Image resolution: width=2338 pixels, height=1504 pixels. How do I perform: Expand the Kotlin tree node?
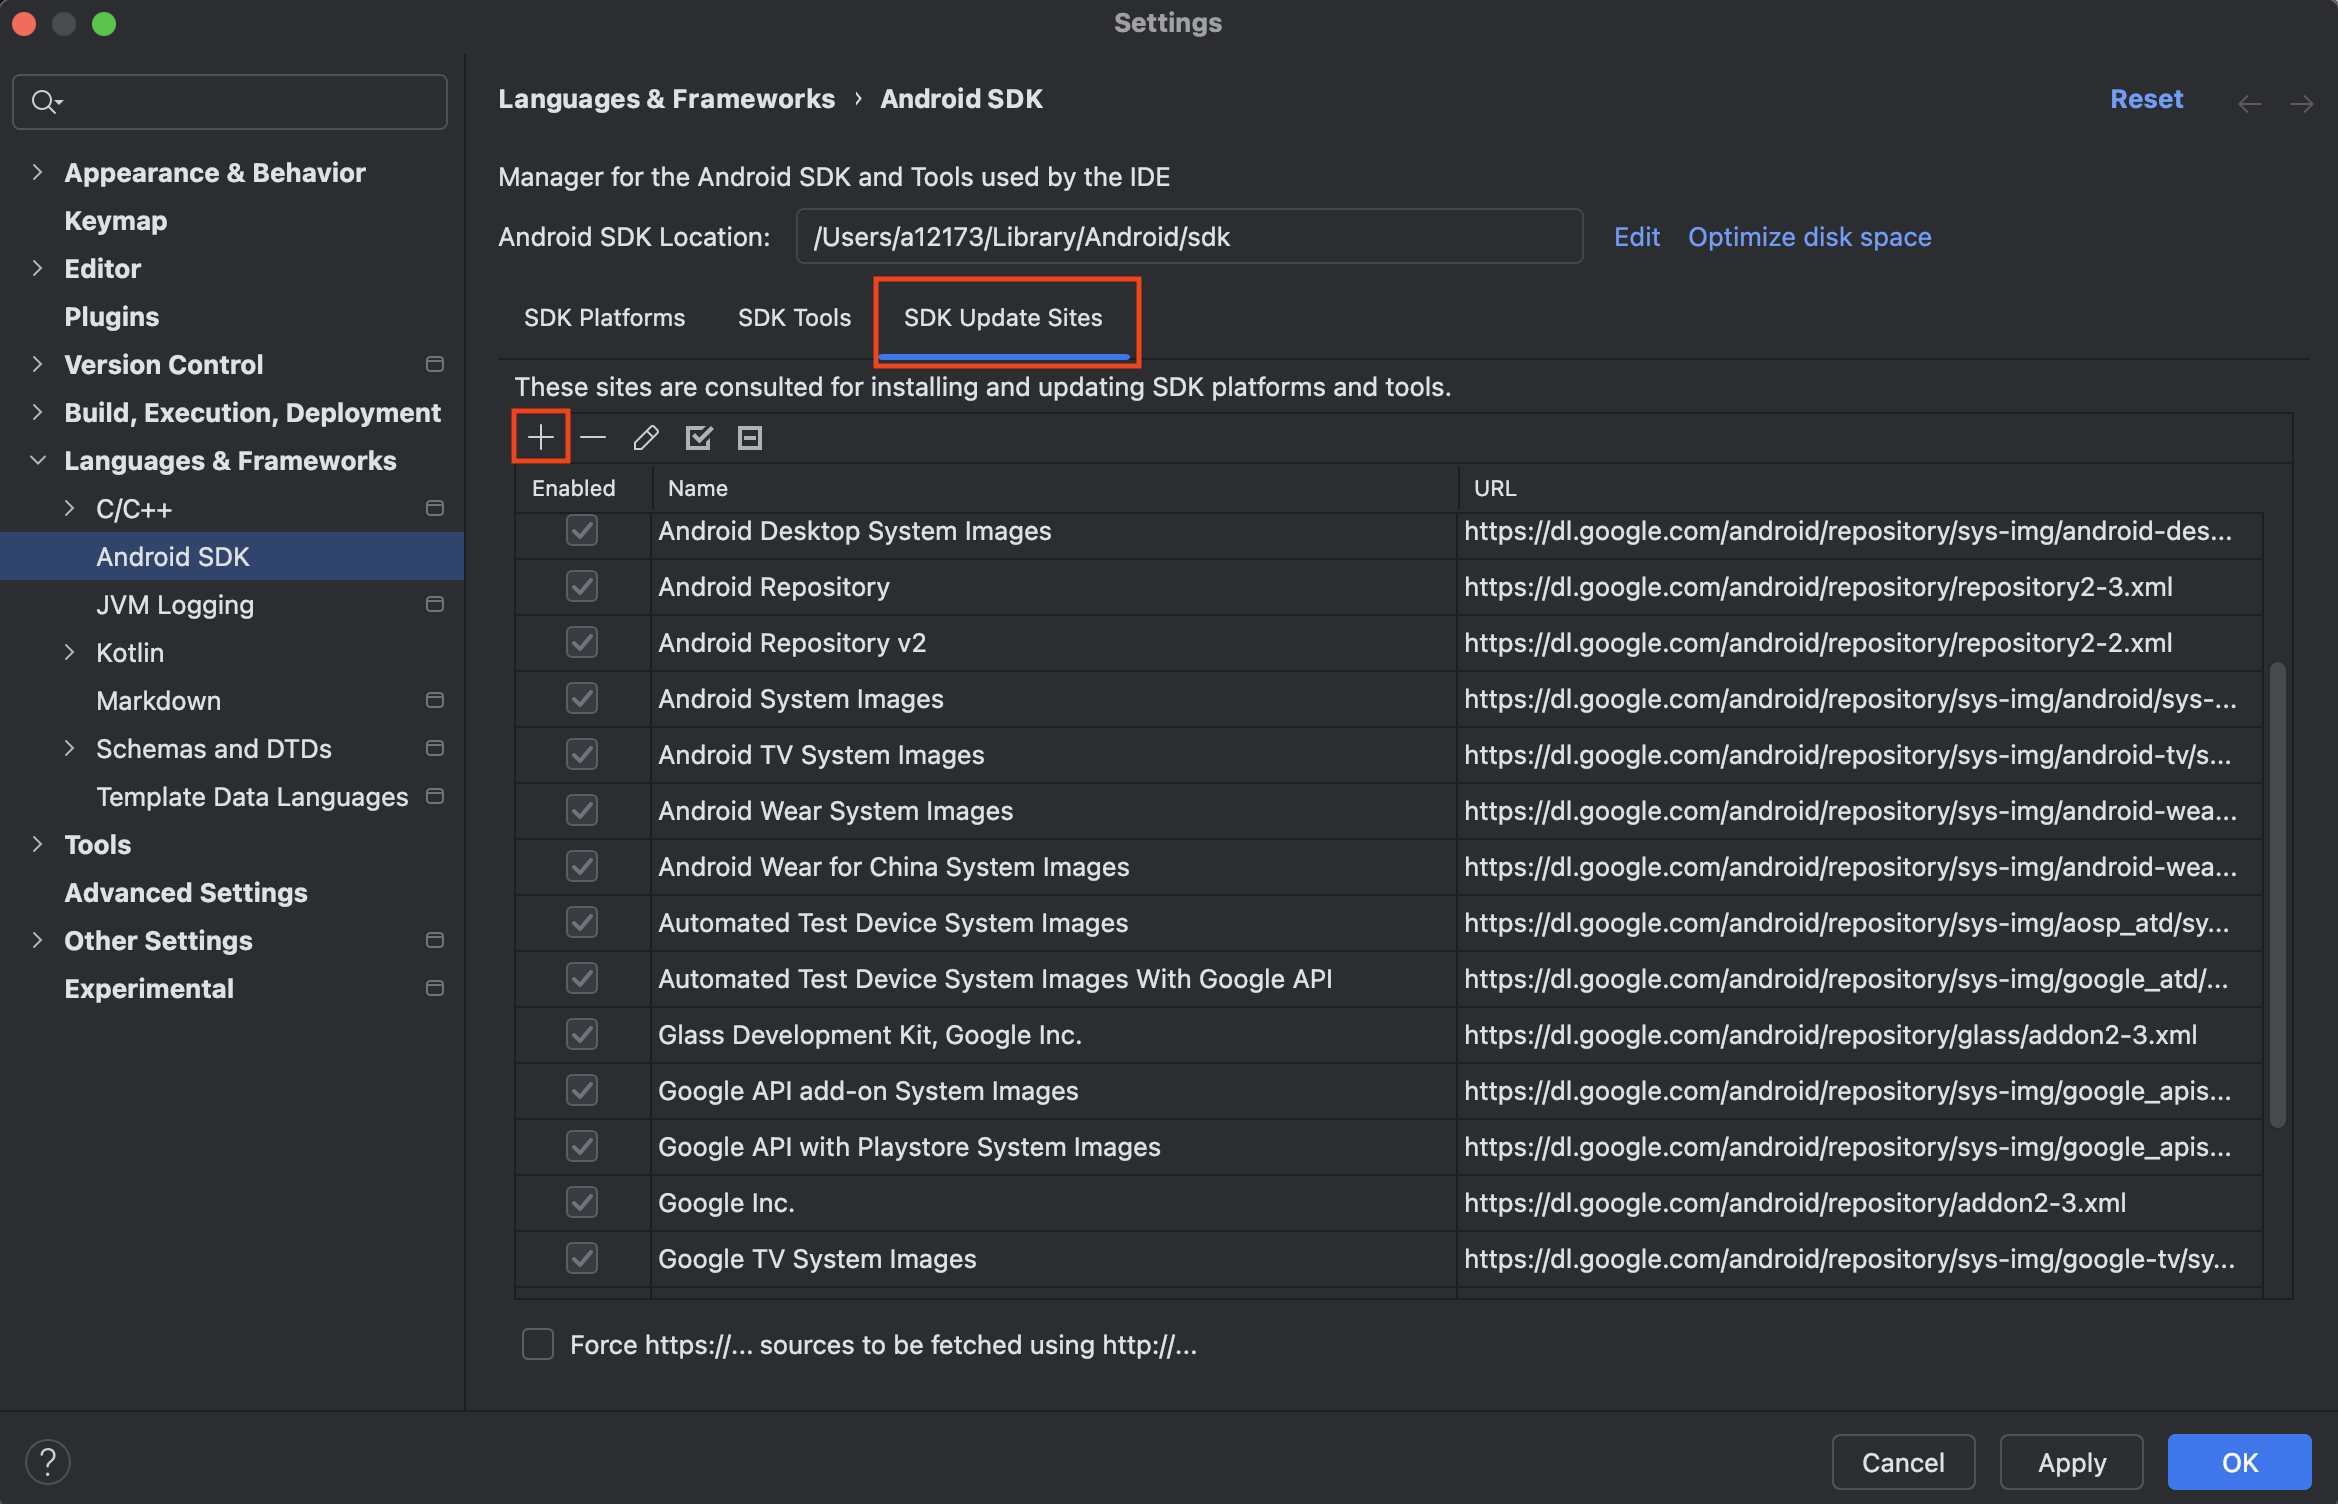(69, 652)
